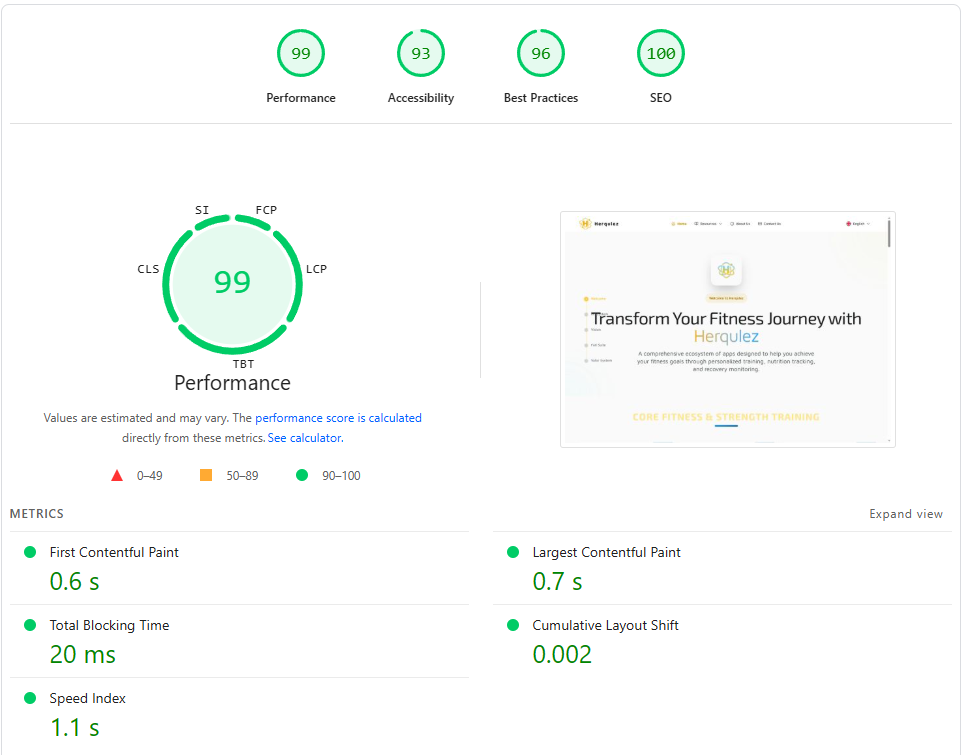Image resolution: width=963 pixels, height=755 pixels.
Task: Click the Accessibility score gauge showing 93
Action: point(421,54)
